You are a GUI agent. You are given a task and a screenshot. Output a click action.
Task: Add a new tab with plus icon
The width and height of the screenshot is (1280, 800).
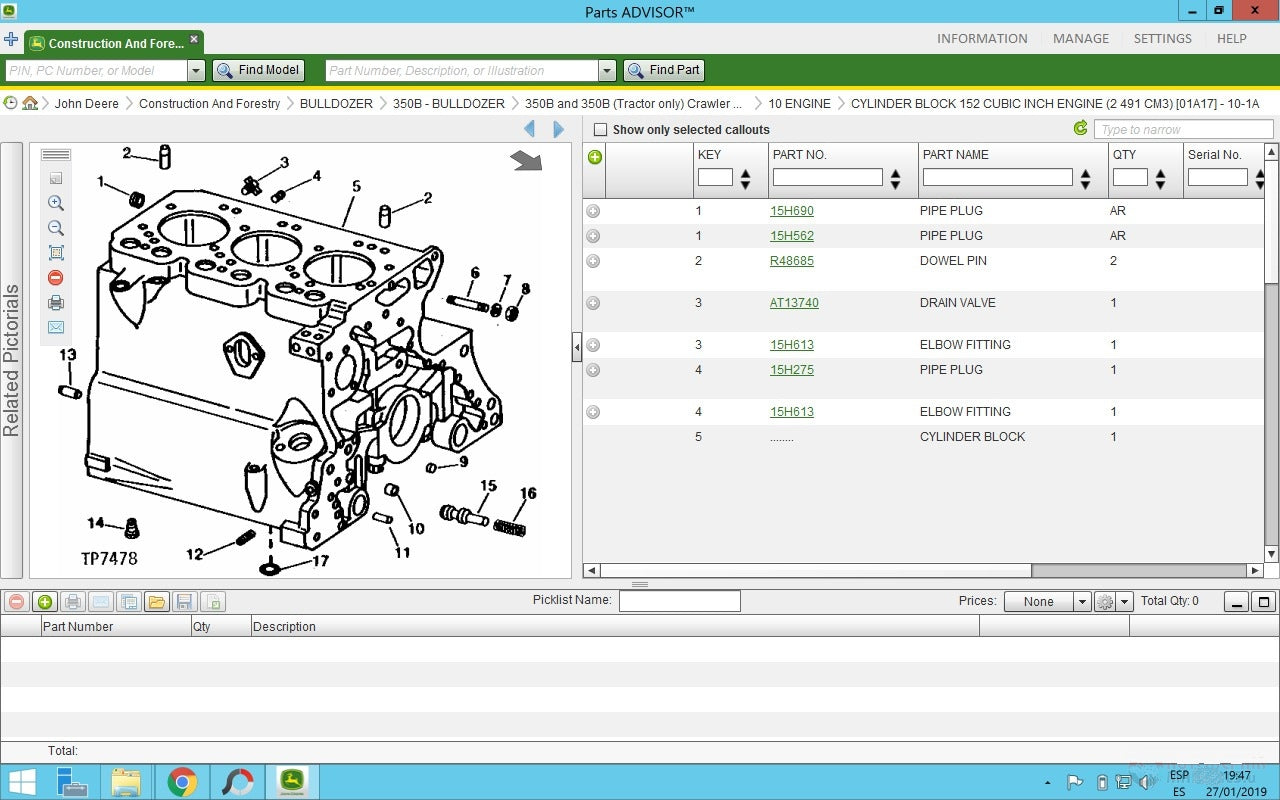(11, 40)
